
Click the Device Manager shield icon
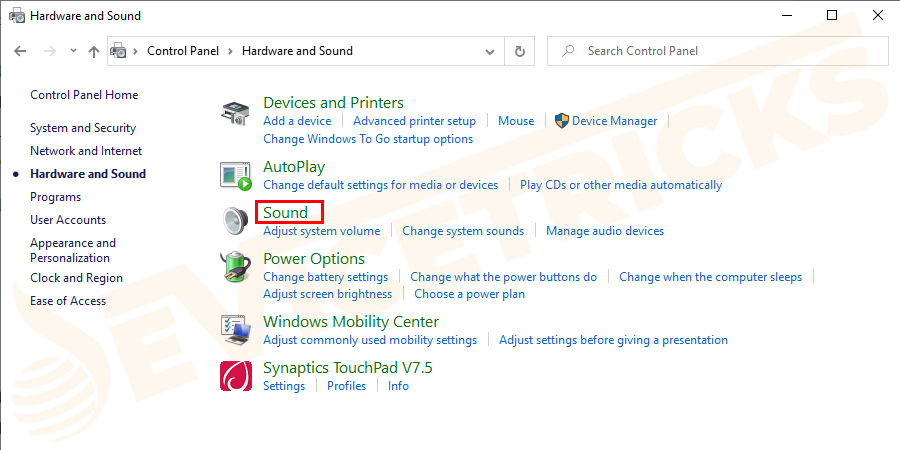coord(562,121)
